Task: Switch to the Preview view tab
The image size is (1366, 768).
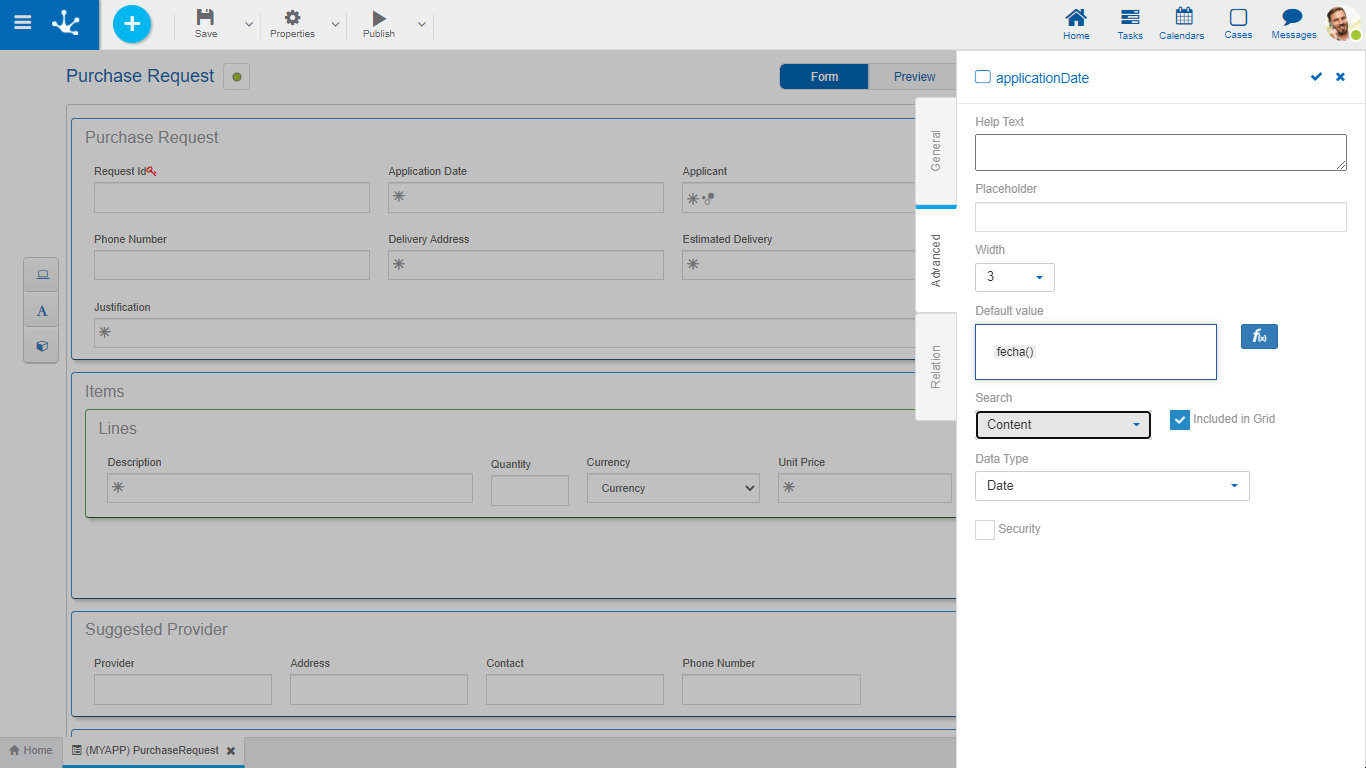Action: click(x=914, y=77)
